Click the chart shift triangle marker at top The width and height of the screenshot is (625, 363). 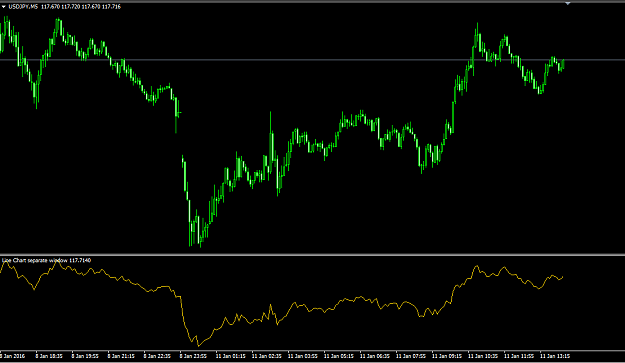[x=568, y=4]
